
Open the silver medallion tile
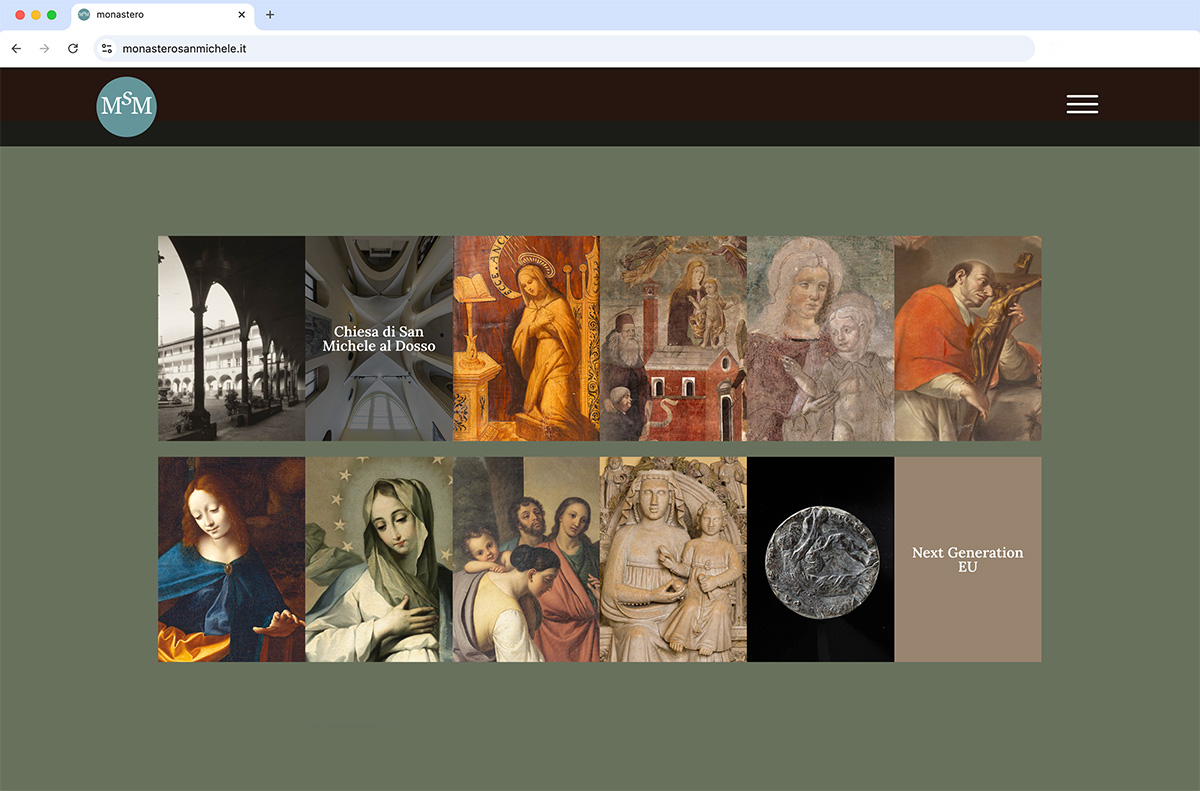(x=821, y=559)
